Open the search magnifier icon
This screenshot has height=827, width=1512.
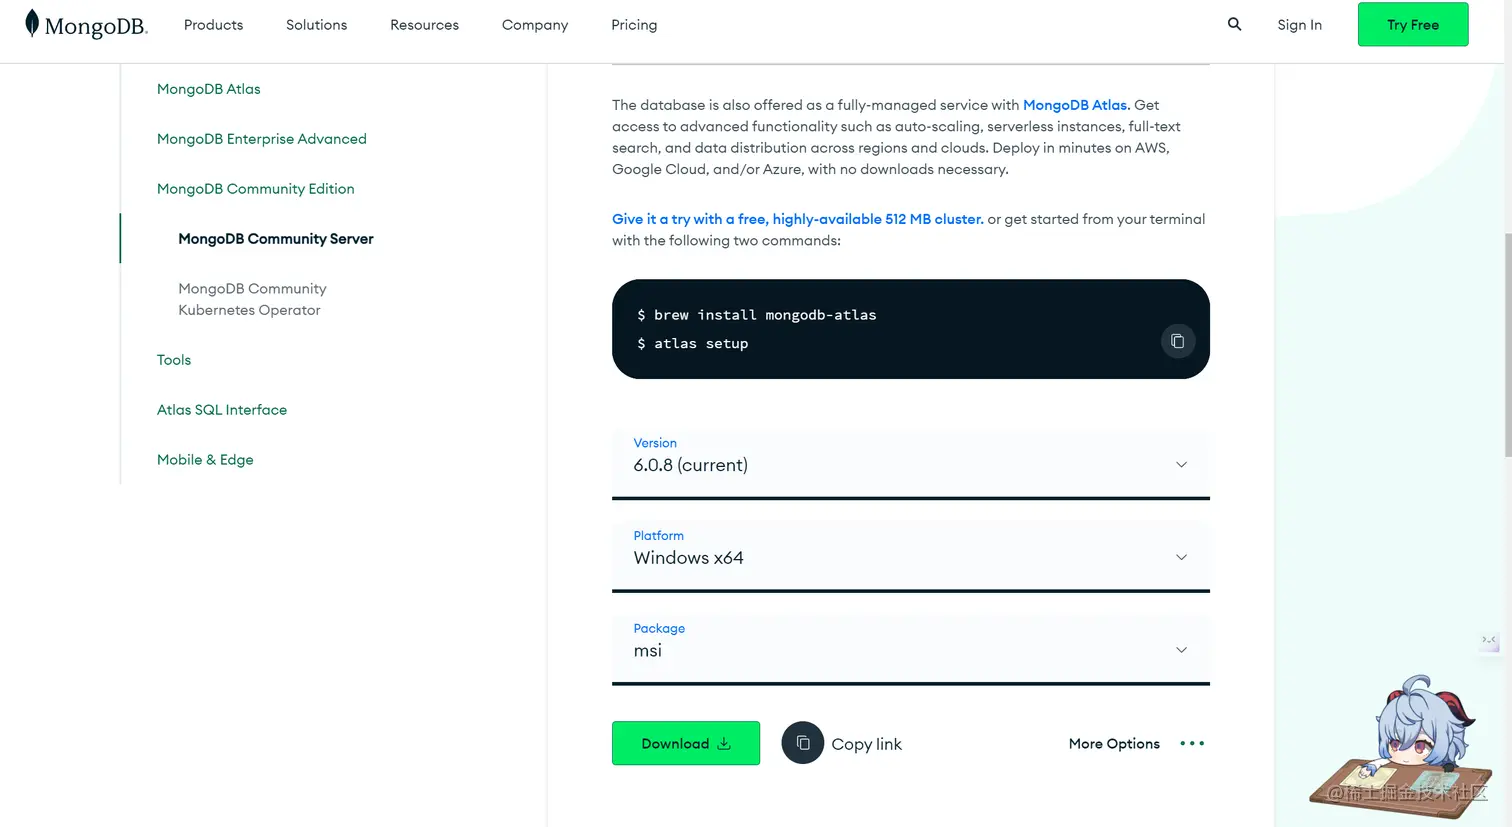coord(1234,24)
